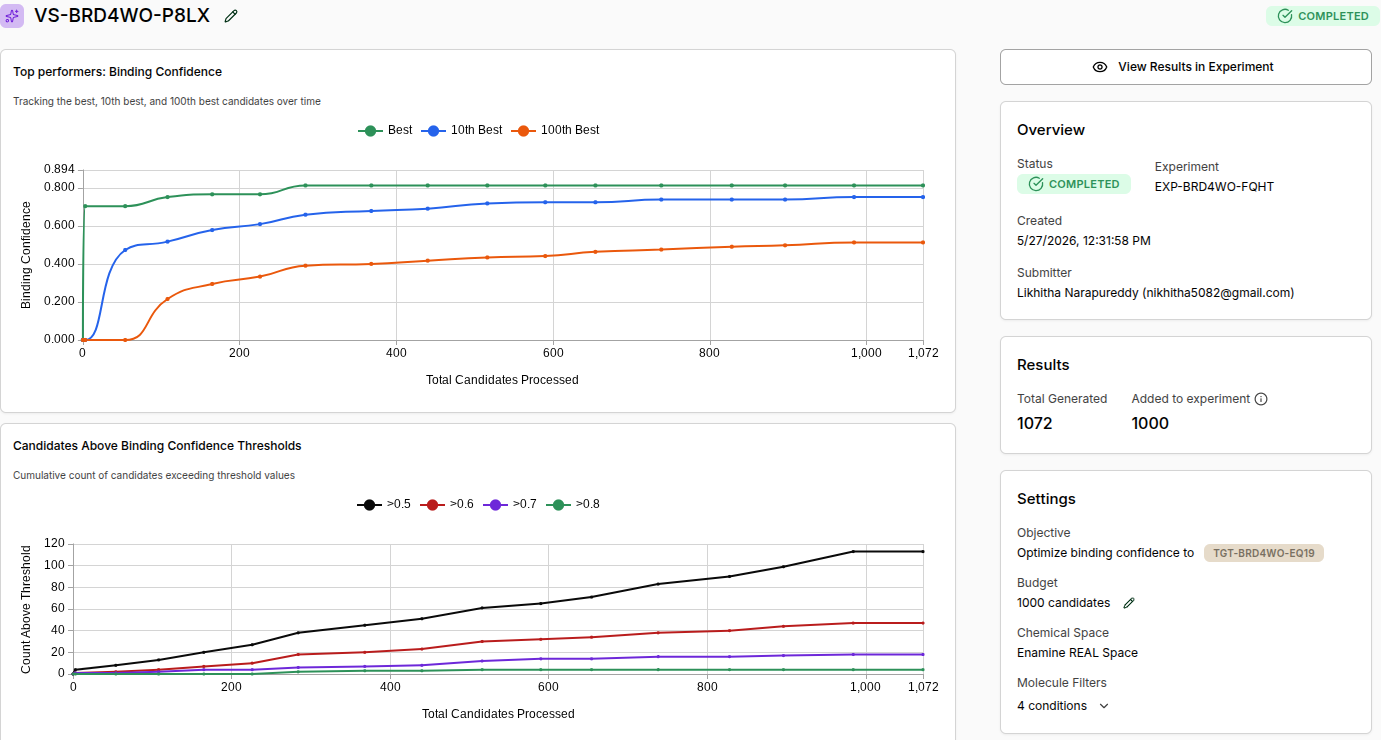This screenshot has width=1381, height=740.
Task: Toggle the >0.7 threshold legend item
Action: pyautogui.click(x=510, y=504)
